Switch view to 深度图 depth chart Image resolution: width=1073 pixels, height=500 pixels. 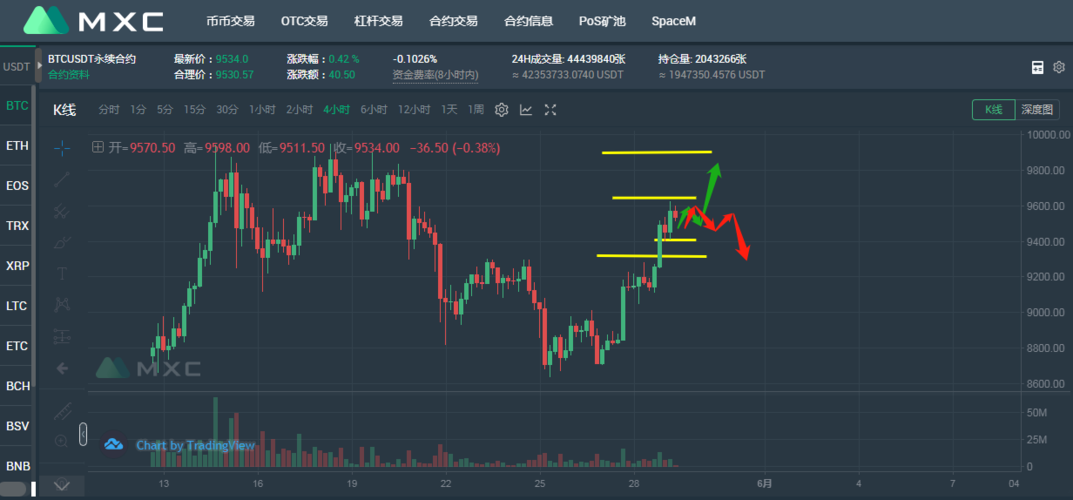coord(1037,109)
